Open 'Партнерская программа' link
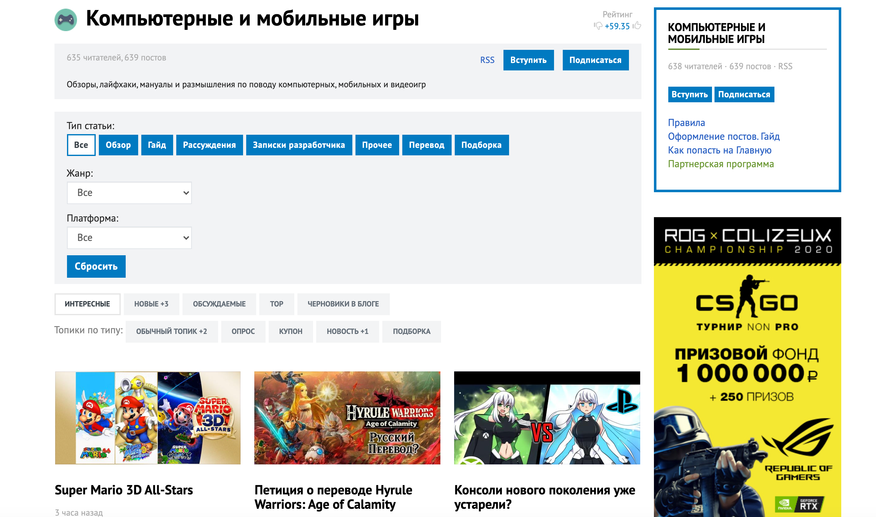876x517 pixels. tap(721, 164)
